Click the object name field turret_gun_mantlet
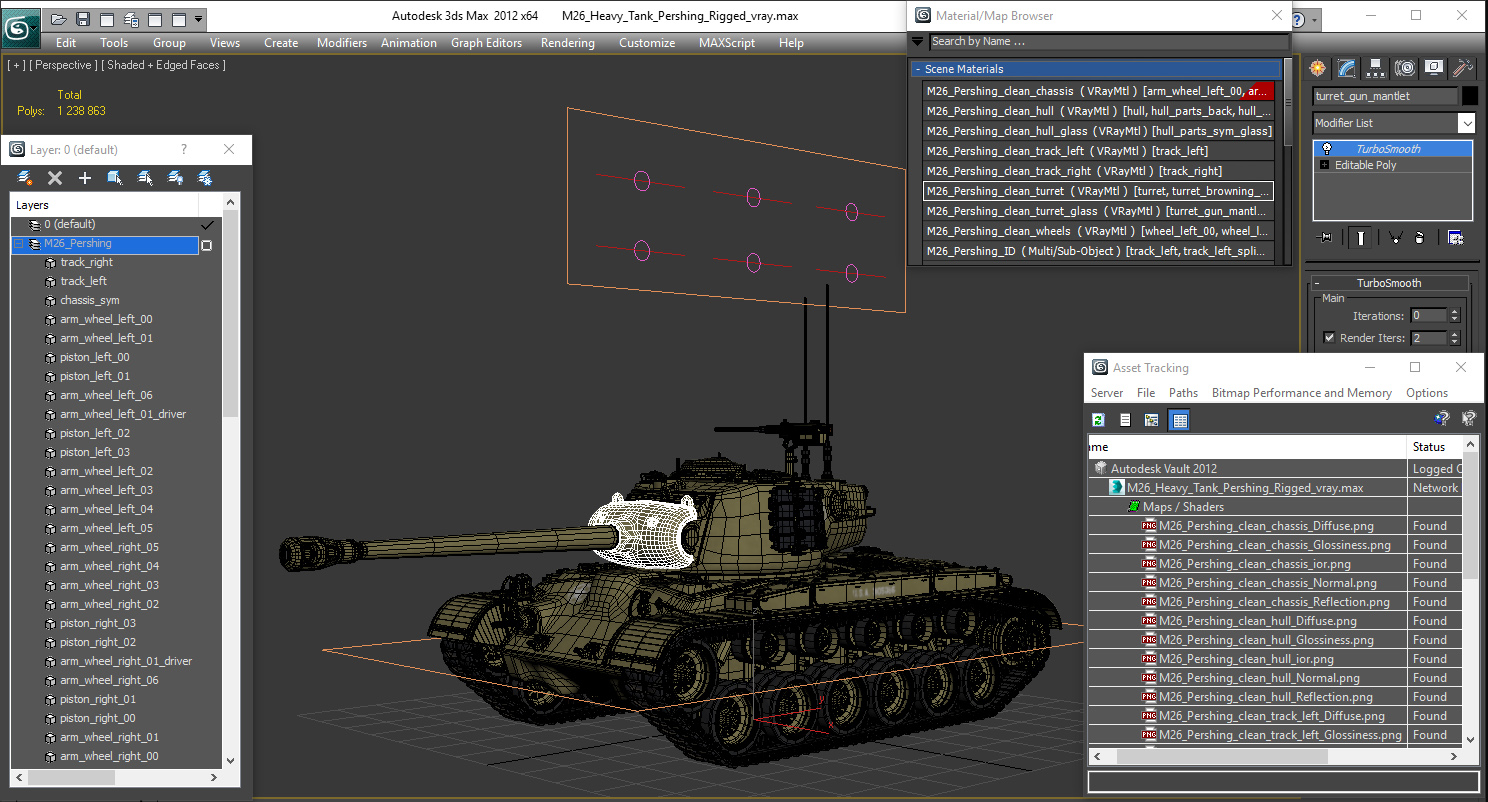Screen dimensions: 1488x802 [x=1385, y=96]
